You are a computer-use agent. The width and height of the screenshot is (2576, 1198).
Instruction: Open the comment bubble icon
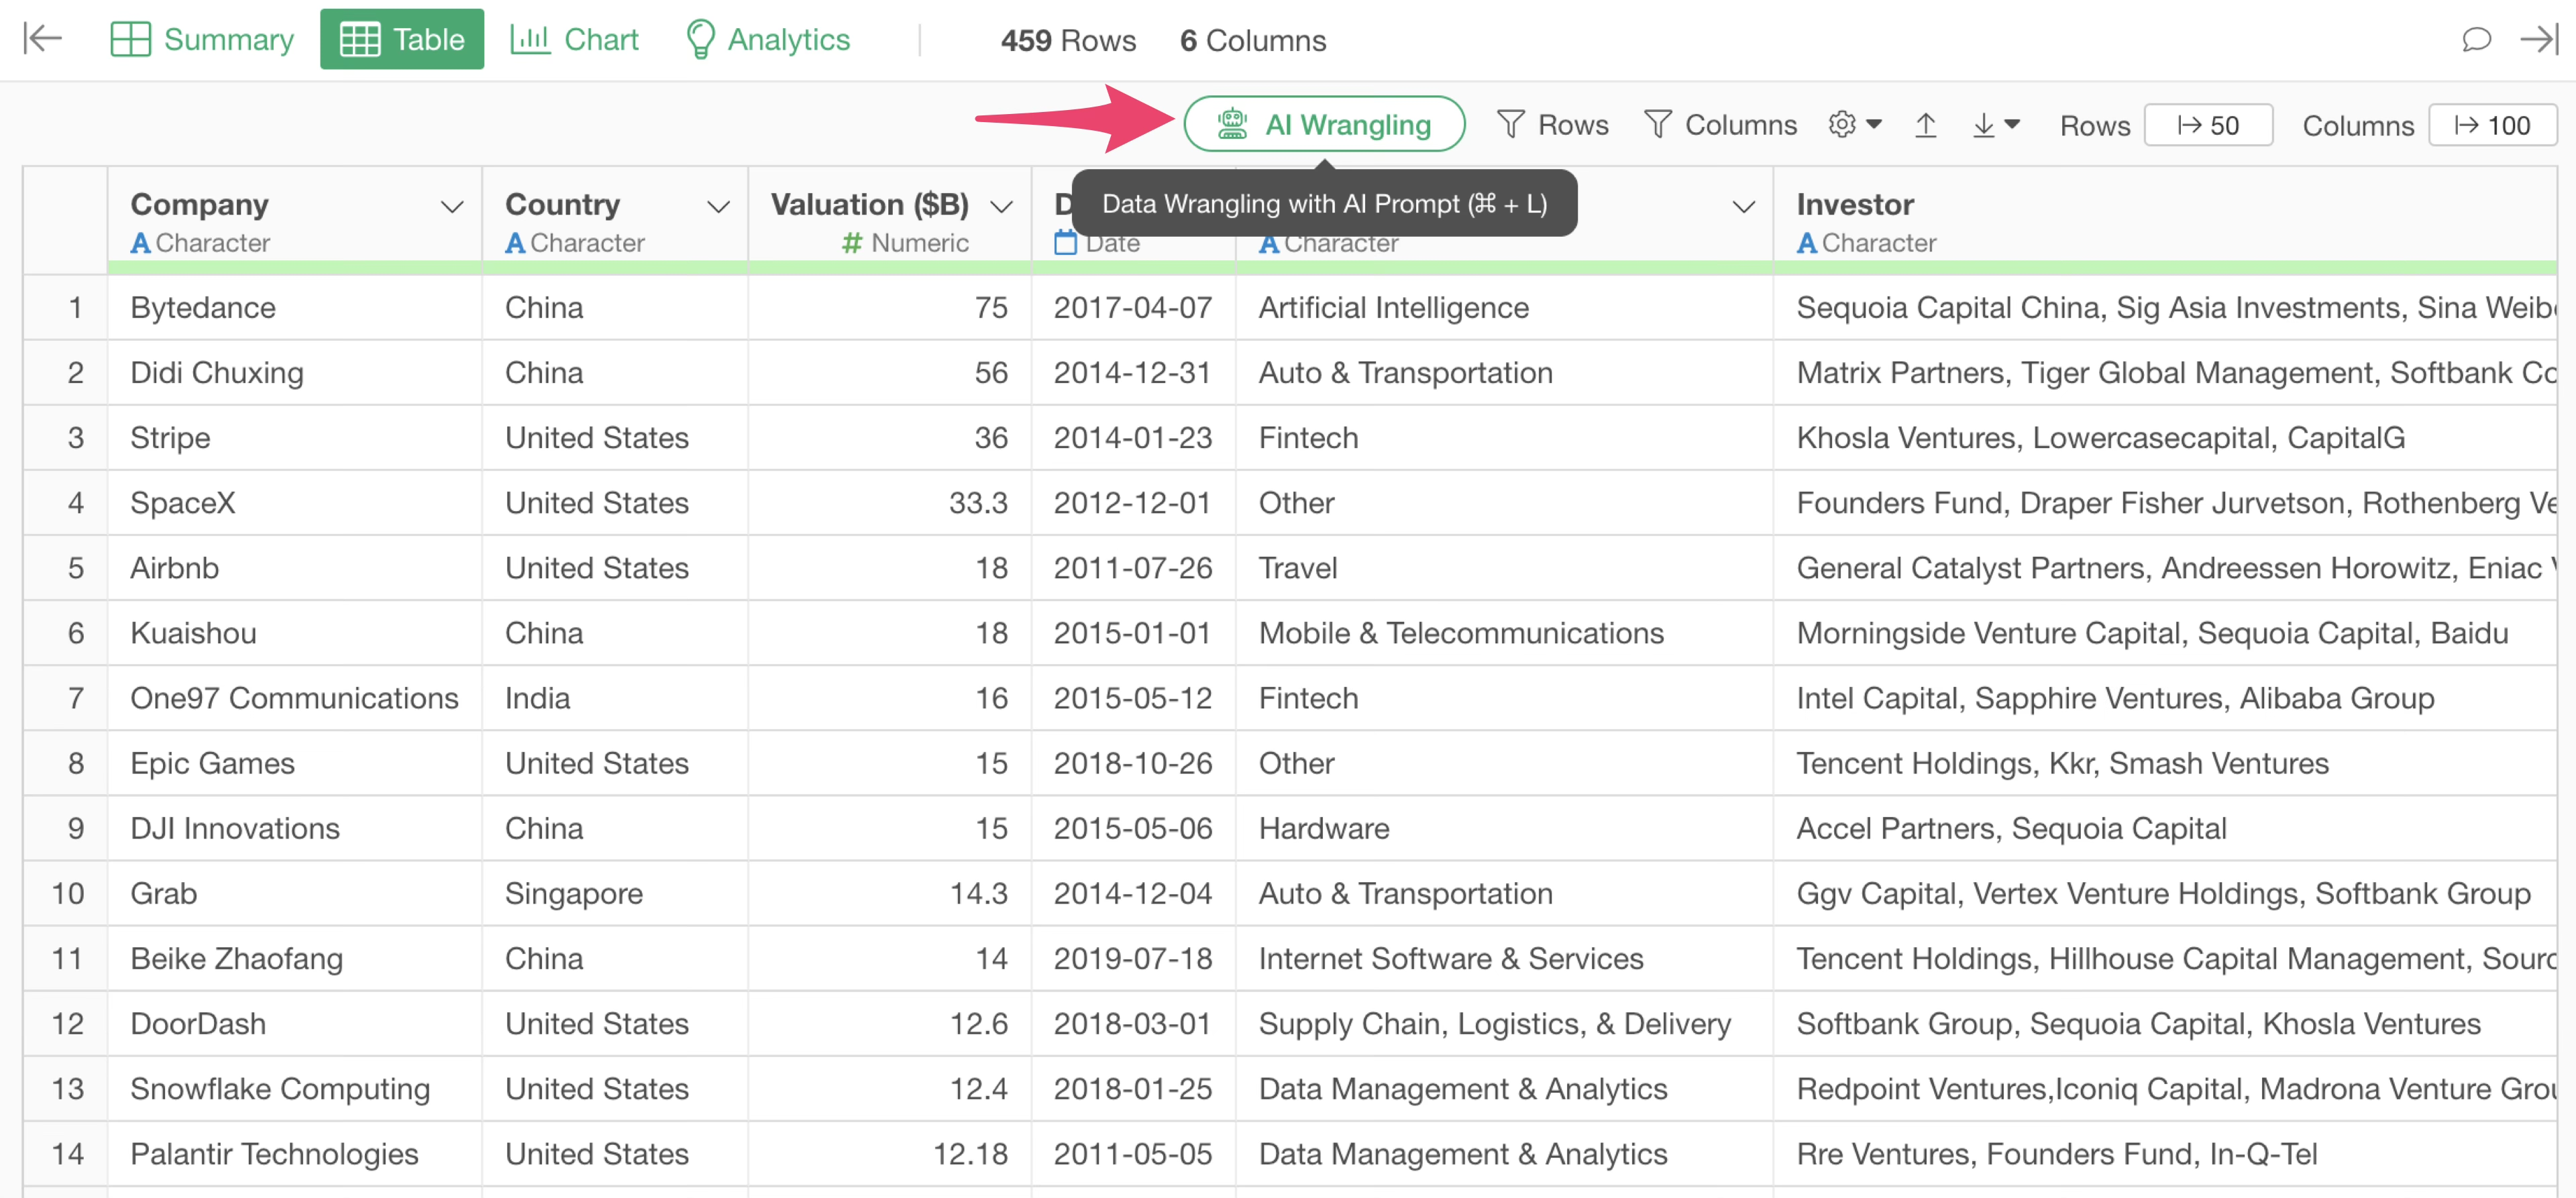click(2476, 40)
